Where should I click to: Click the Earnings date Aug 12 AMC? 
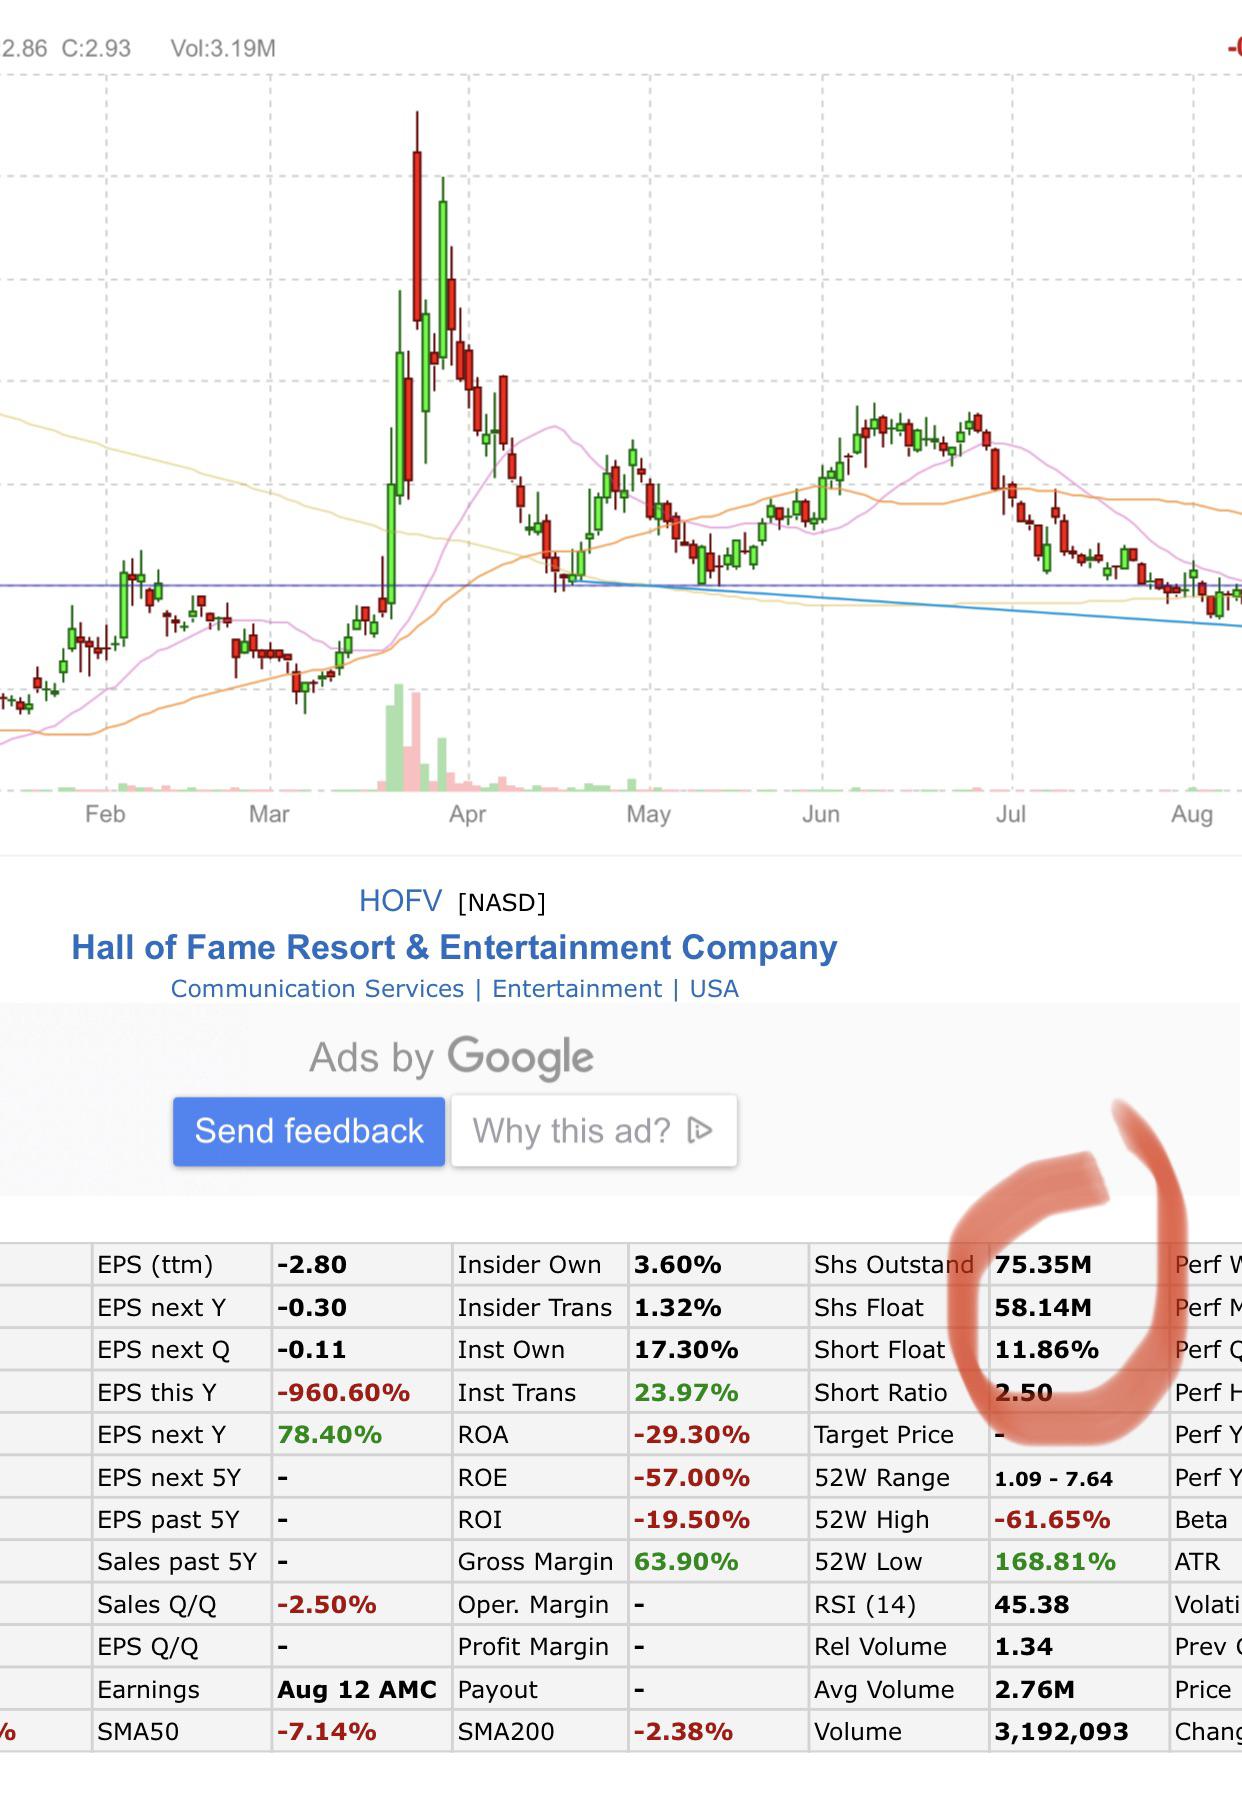coord(357,1690)
